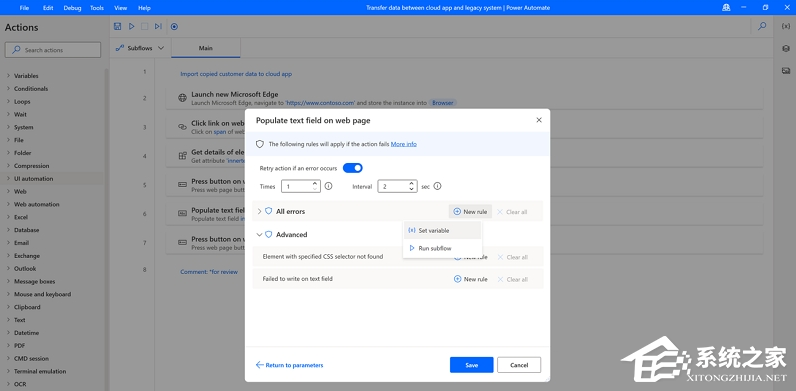This screenshot has width=796, height=391.
Task: Click New rule for Failed to write on text field
Action: (x=470, y=279)
